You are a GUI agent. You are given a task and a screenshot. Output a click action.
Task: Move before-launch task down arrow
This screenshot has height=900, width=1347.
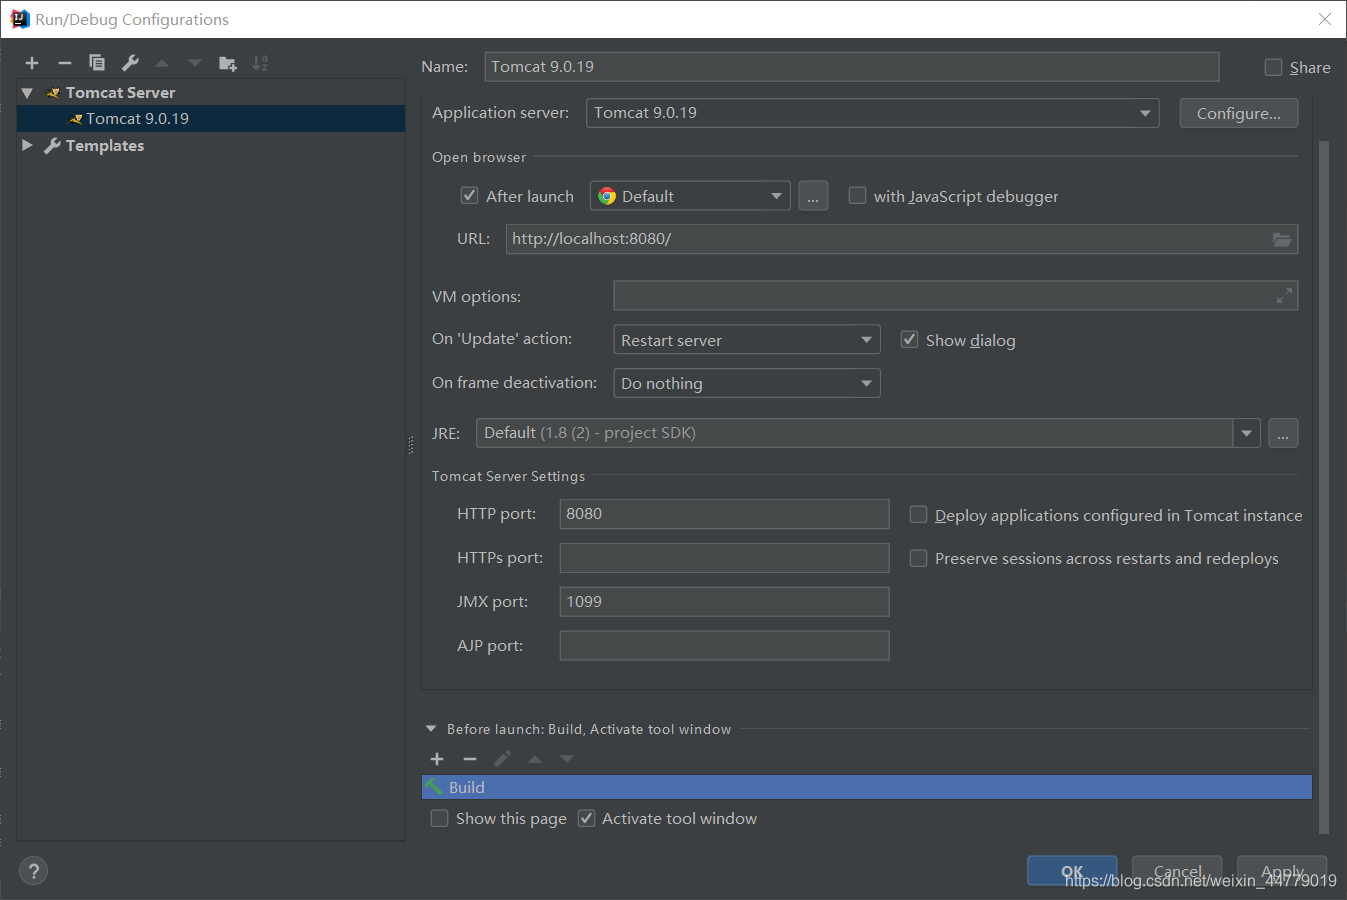[567, 759]
